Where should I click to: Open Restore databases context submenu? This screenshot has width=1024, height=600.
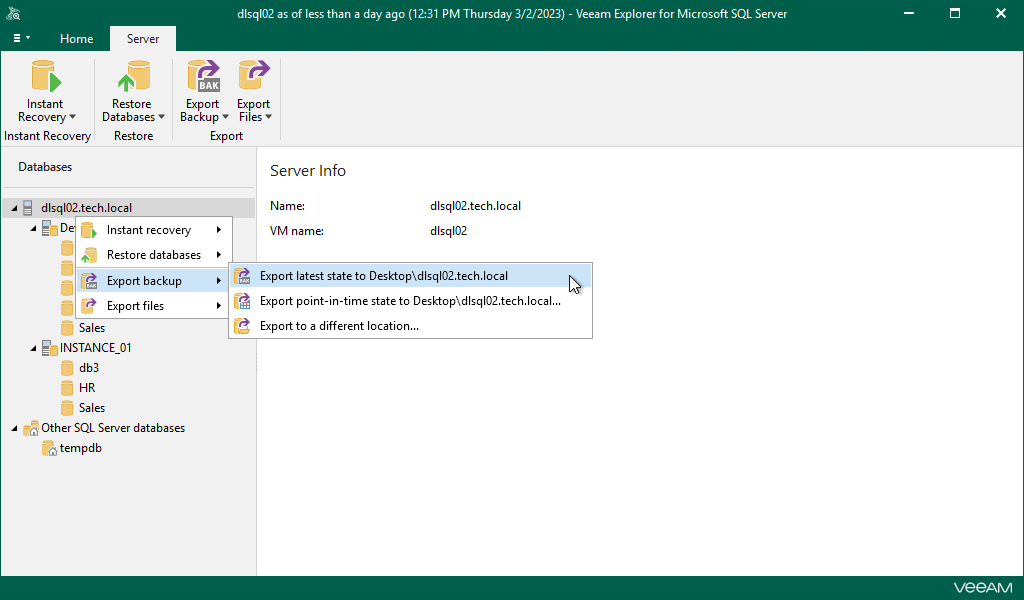point(154,255)
